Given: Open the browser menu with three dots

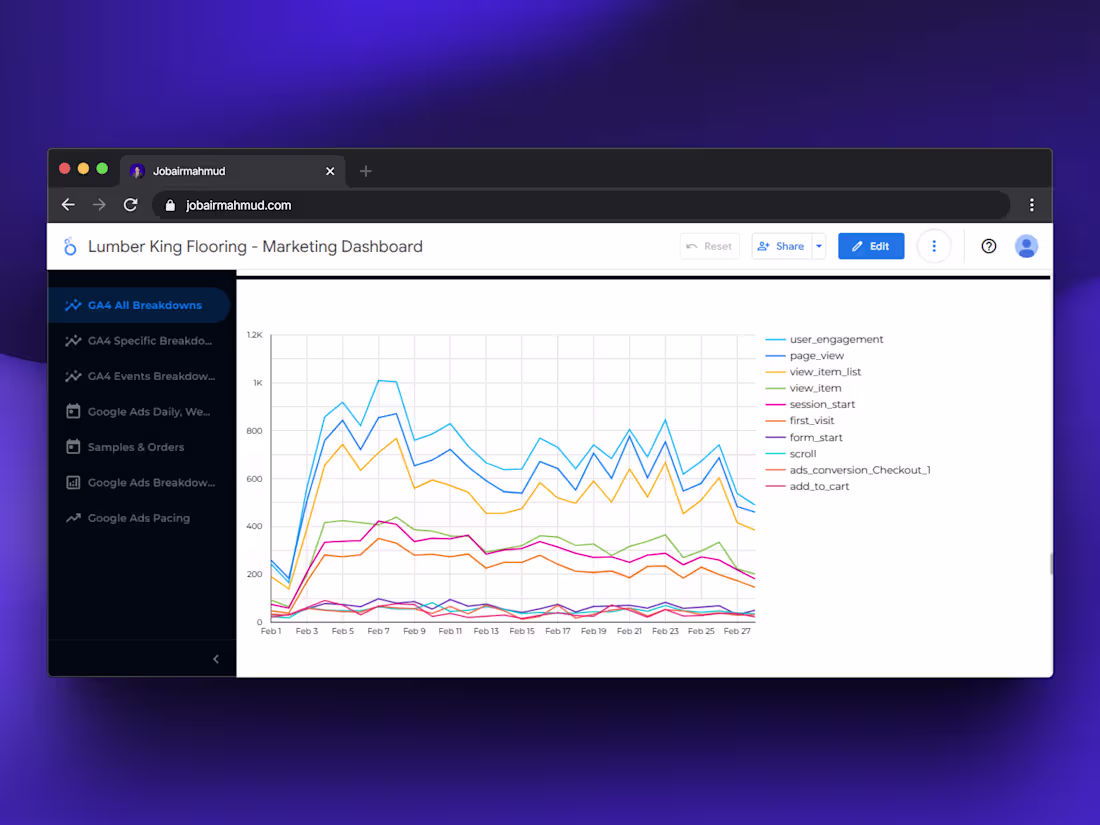Looking at the screenshot, I should tap(1032, 204).
